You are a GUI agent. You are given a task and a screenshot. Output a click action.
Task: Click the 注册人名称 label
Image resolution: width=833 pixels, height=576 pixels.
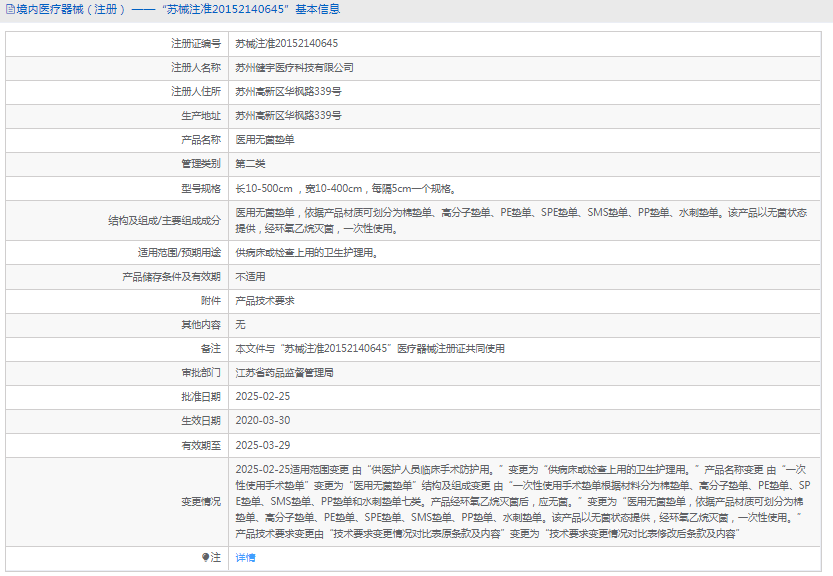click(x=196, y=67)
